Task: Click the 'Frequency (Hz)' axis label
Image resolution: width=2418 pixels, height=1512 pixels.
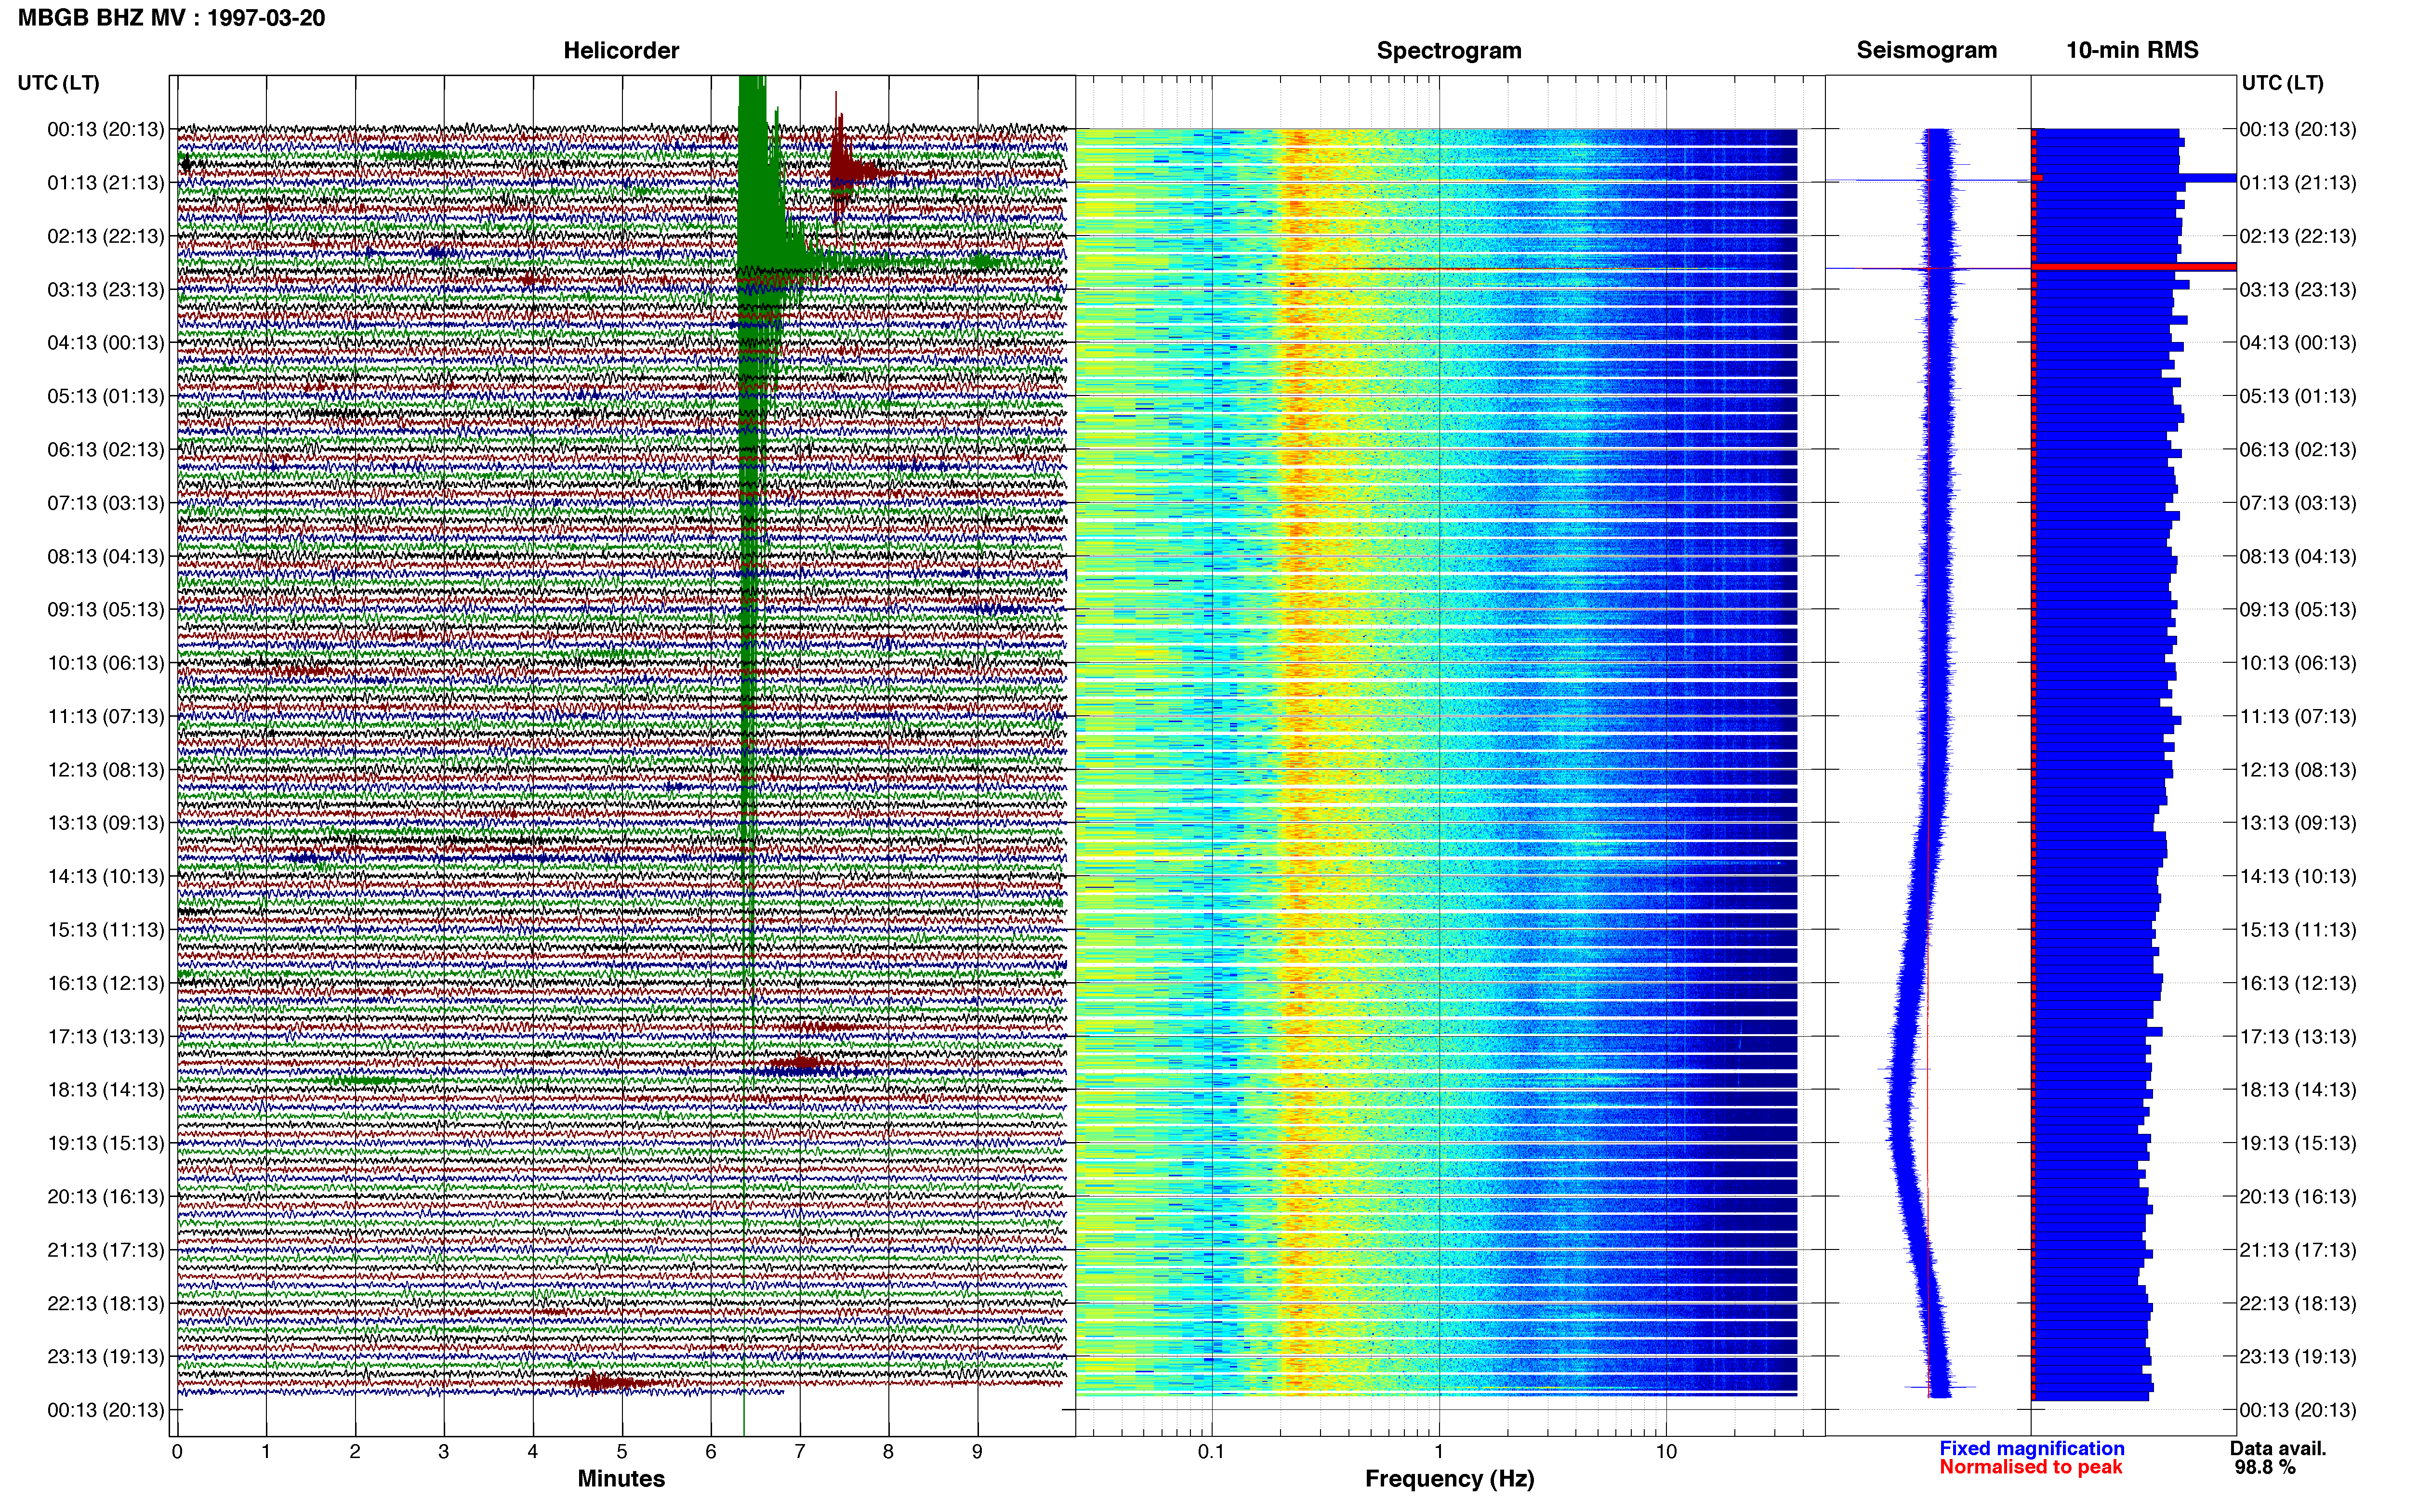Action: 1449,1479
